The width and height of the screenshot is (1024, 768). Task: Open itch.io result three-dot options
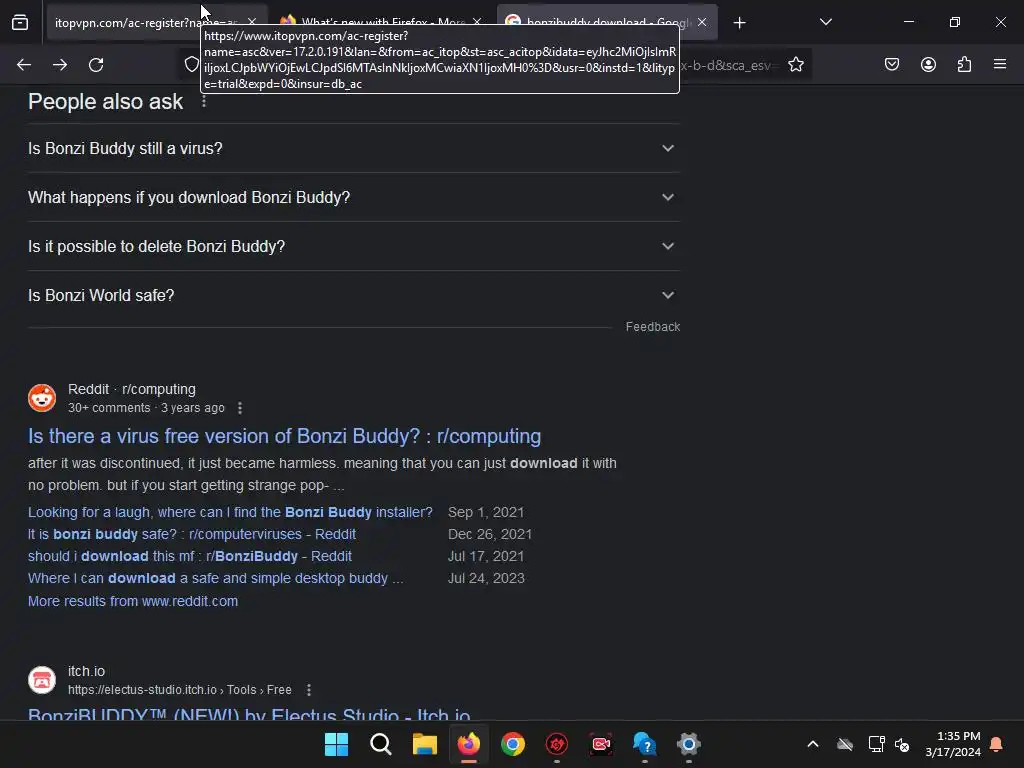(x=309, y=690)
